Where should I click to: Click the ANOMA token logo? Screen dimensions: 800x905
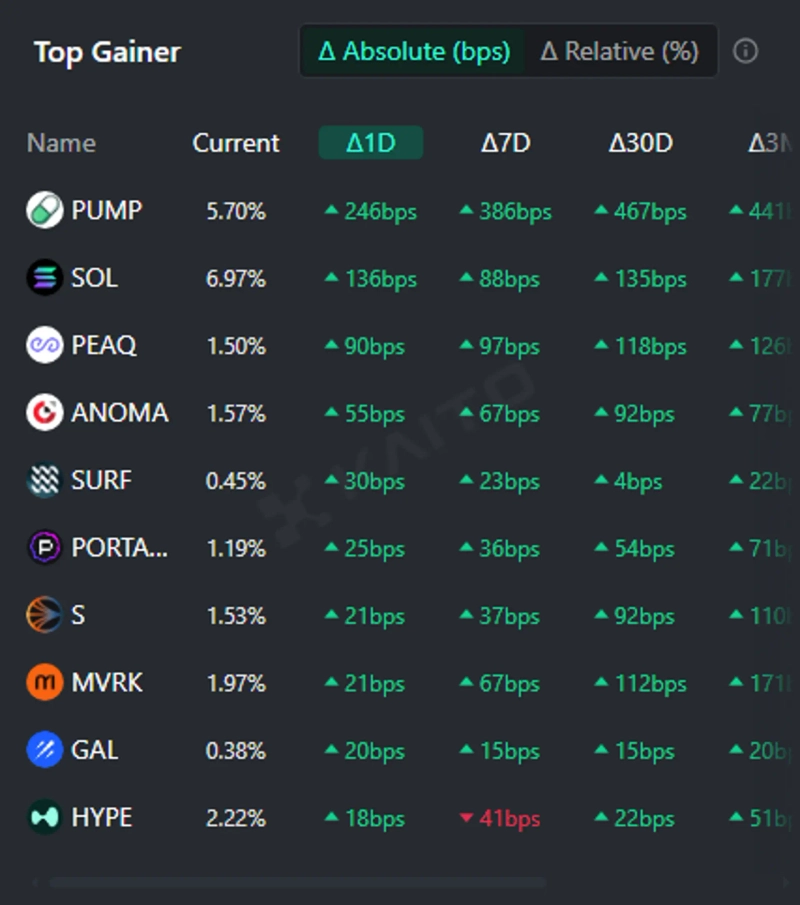44,413
